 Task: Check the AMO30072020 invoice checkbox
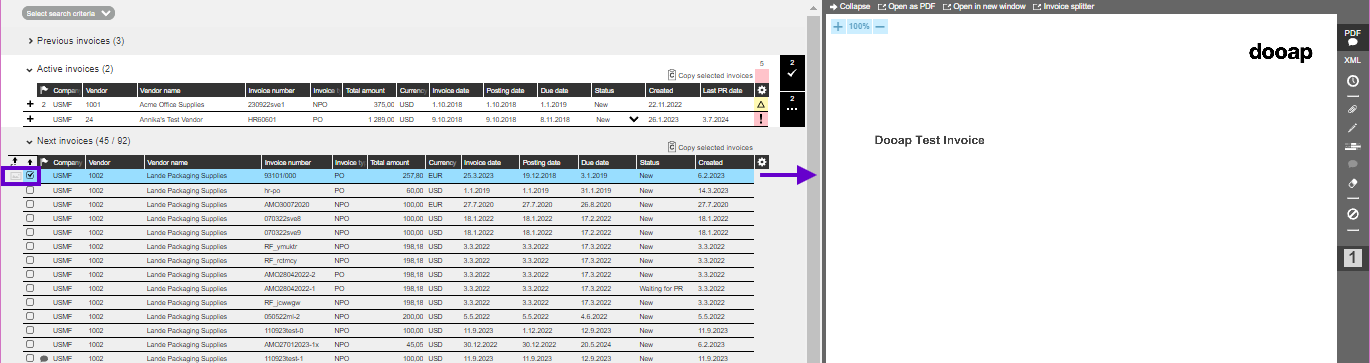tap(30, 204)
